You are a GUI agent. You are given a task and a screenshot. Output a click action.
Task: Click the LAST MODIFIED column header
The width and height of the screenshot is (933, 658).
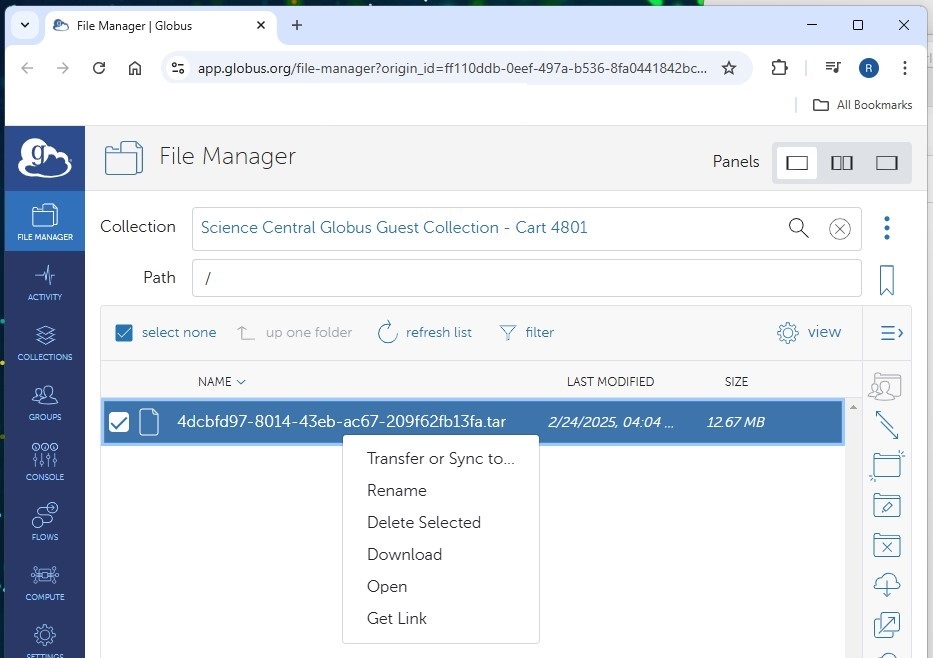coord(610,381)
